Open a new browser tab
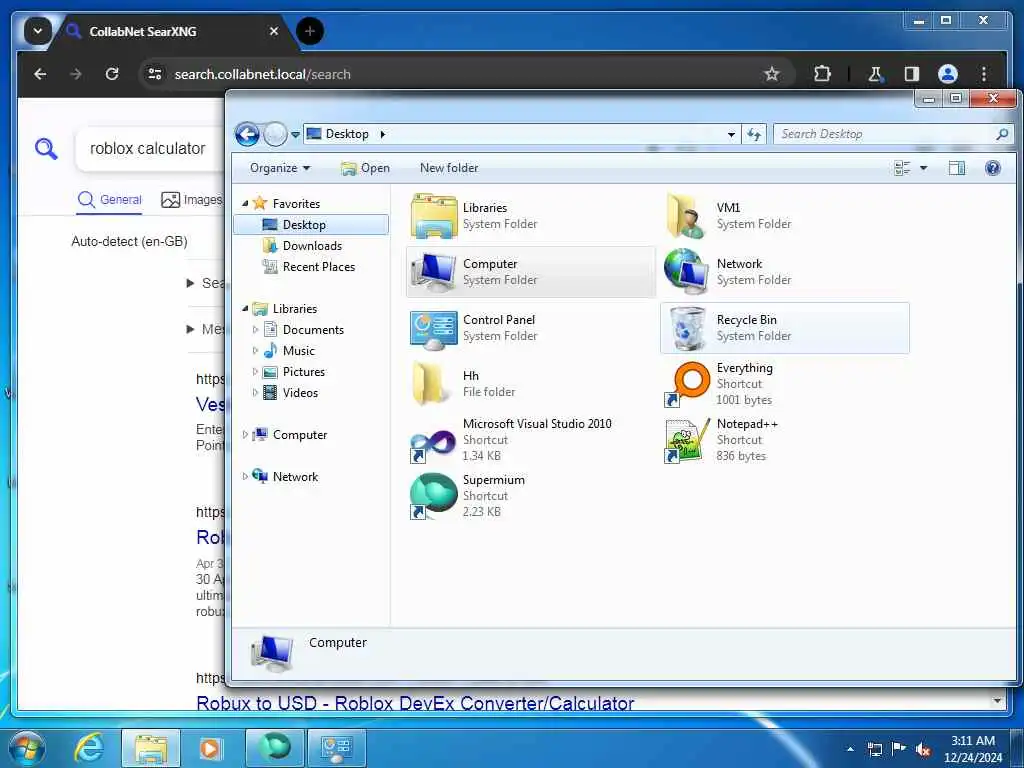Image resolution: width=1024 pixels, height=768 pixels. (310, 31)
